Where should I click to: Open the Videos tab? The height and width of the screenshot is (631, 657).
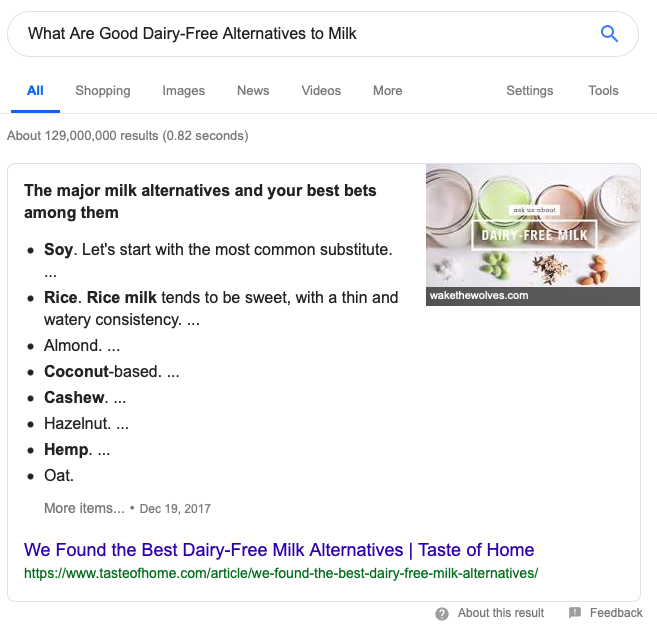point(321,91)
